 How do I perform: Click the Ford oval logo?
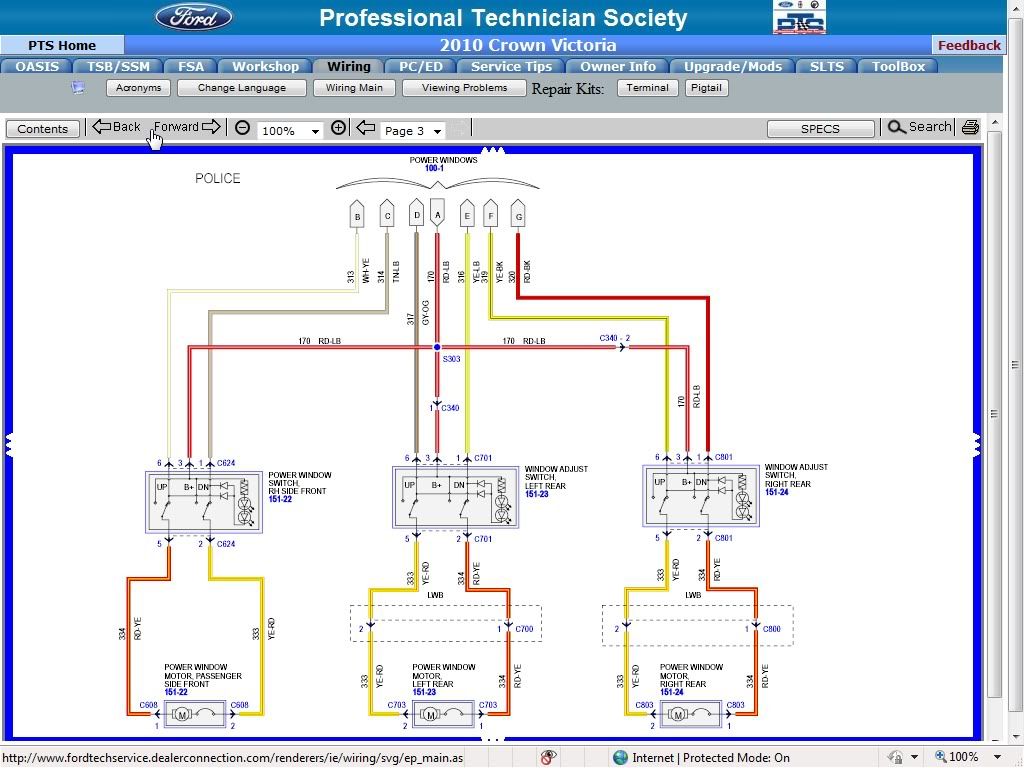(x=194, y=17)
